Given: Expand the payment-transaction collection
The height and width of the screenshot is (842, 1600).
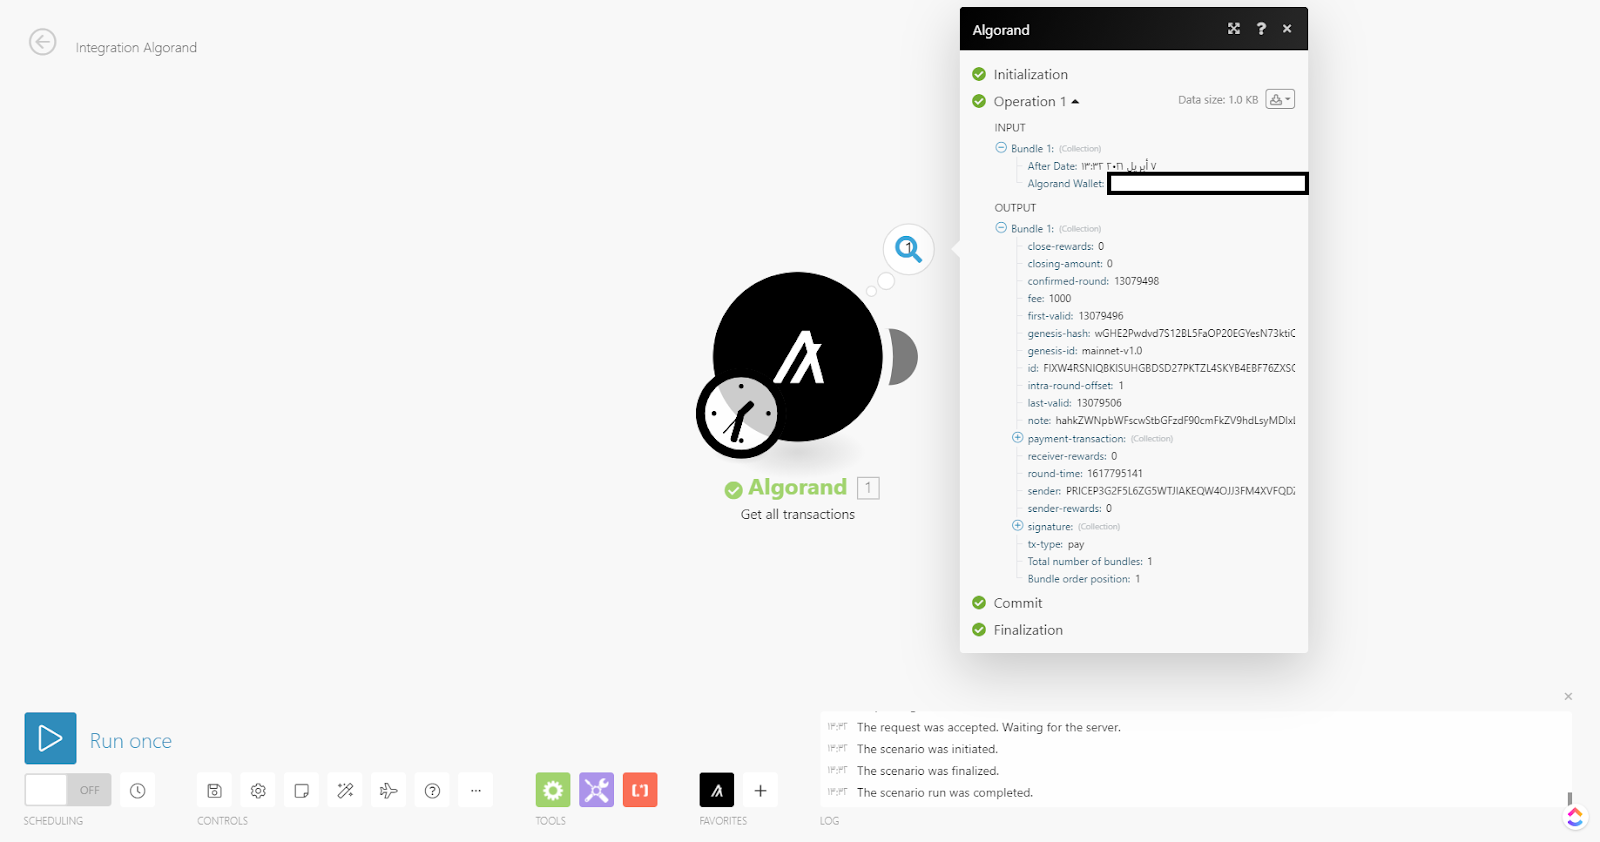Looking at the screenshot, I should coord(1018,438).
